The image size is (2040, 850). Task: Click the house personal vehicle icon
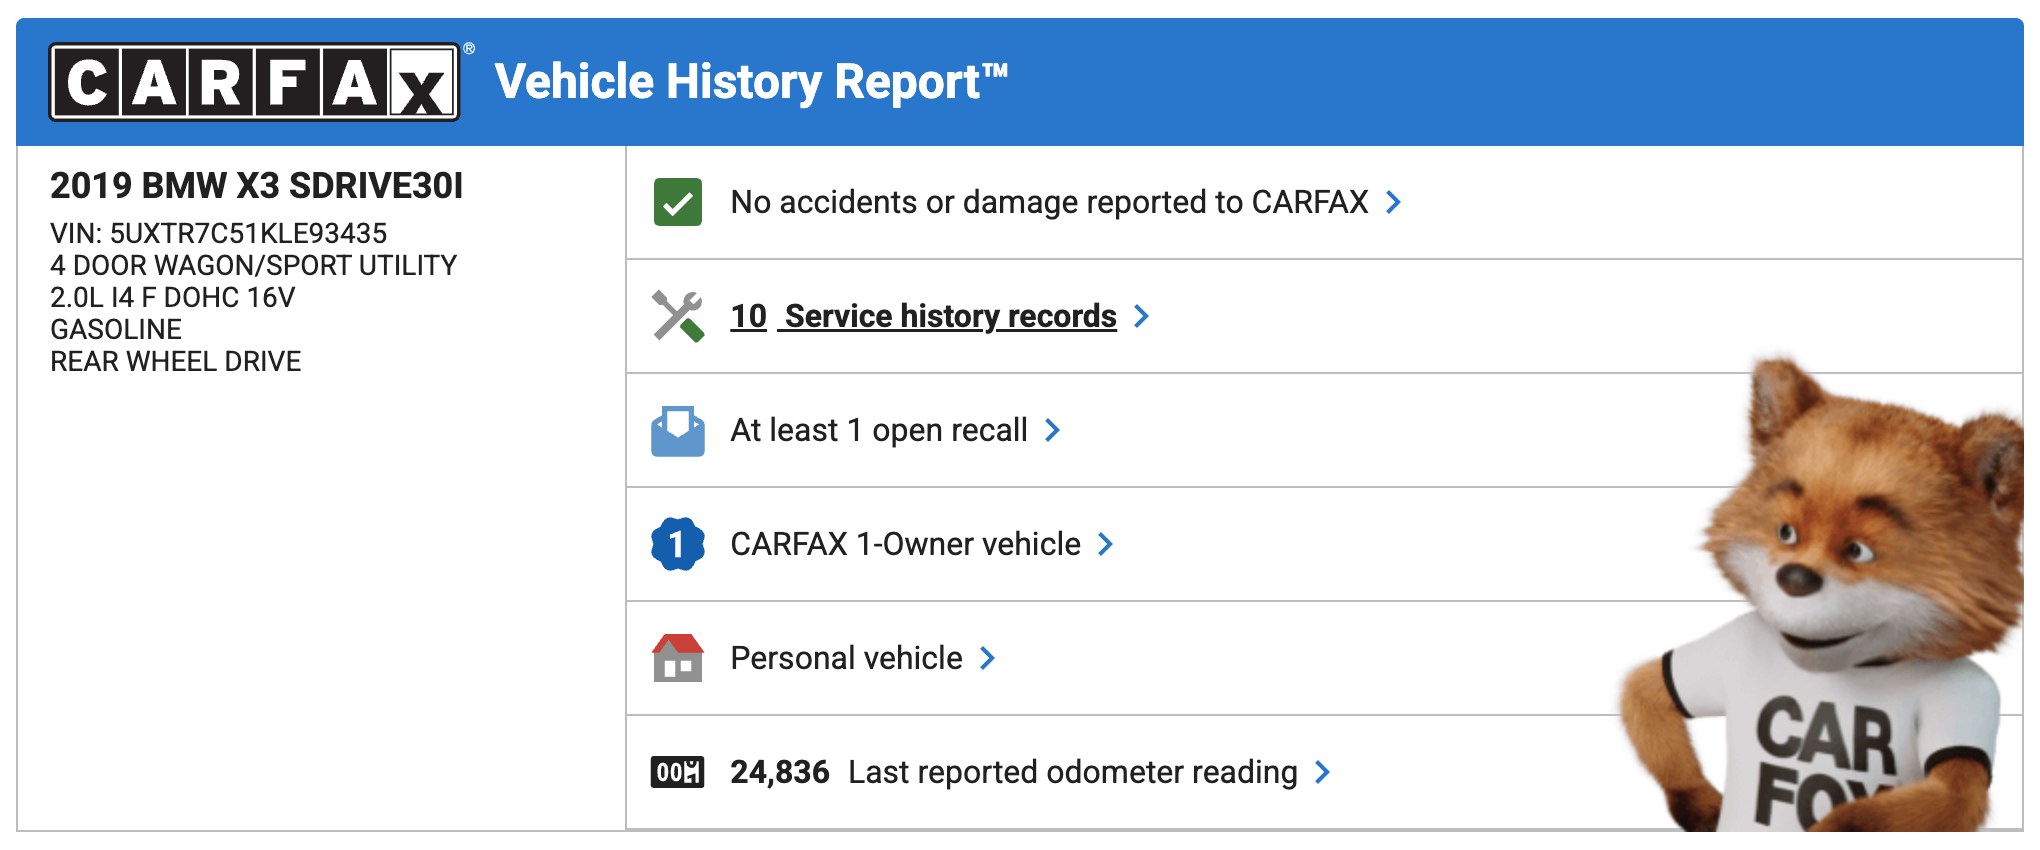[x=678, y=658]
